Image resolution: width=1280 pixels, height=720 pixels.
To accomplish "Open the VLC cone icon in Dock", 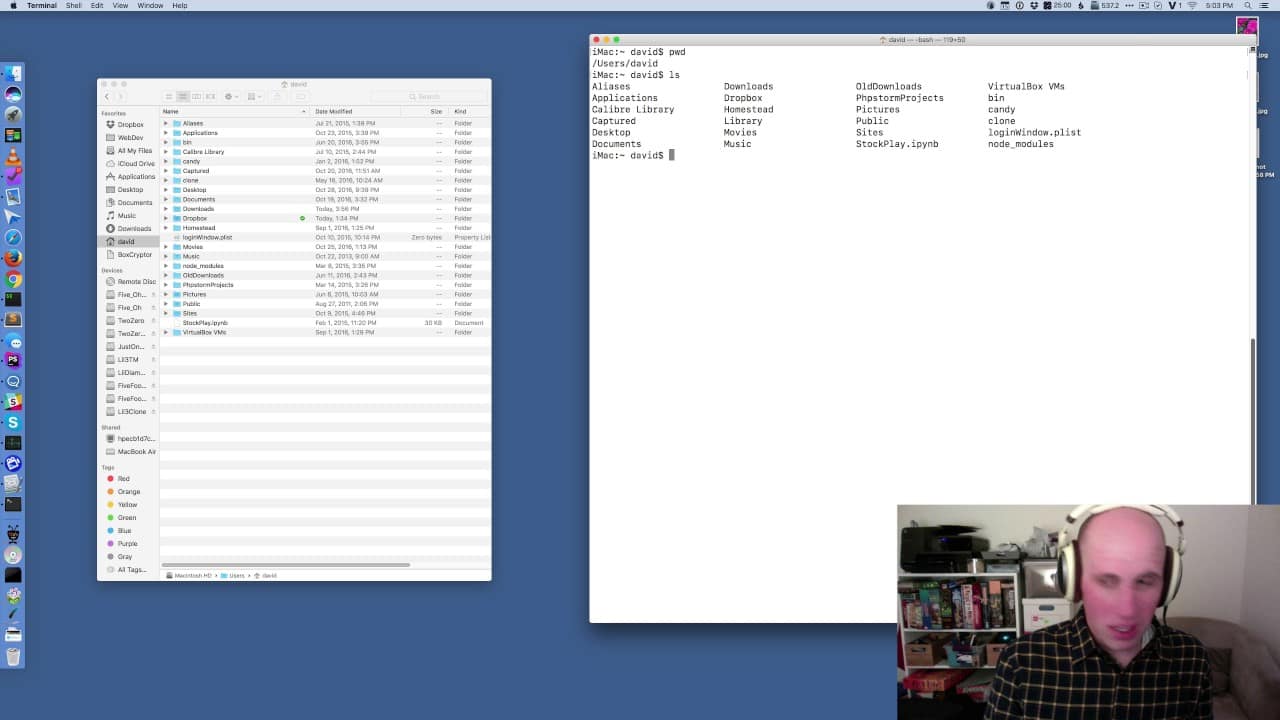I will pos(13,155).
